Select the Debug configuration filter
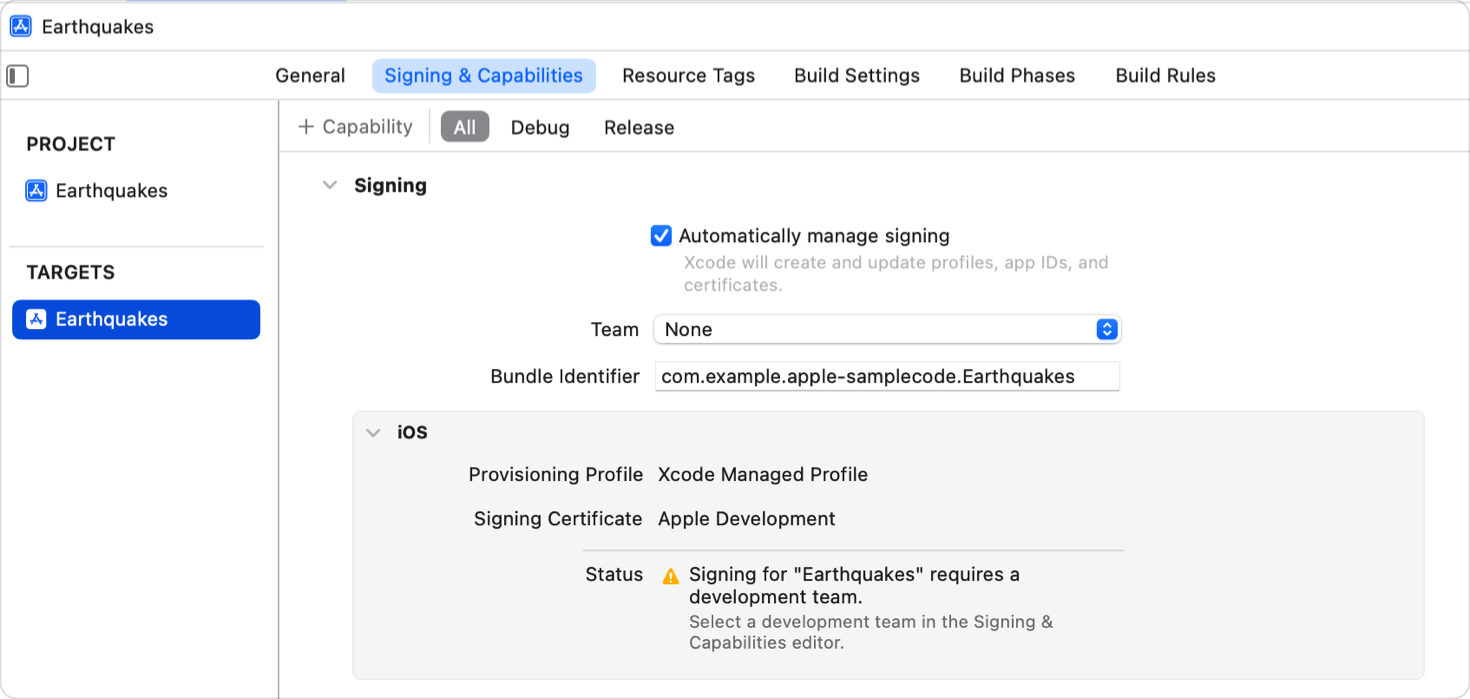Viewport: 1470px width, 699px height. (x=540, y=128)
